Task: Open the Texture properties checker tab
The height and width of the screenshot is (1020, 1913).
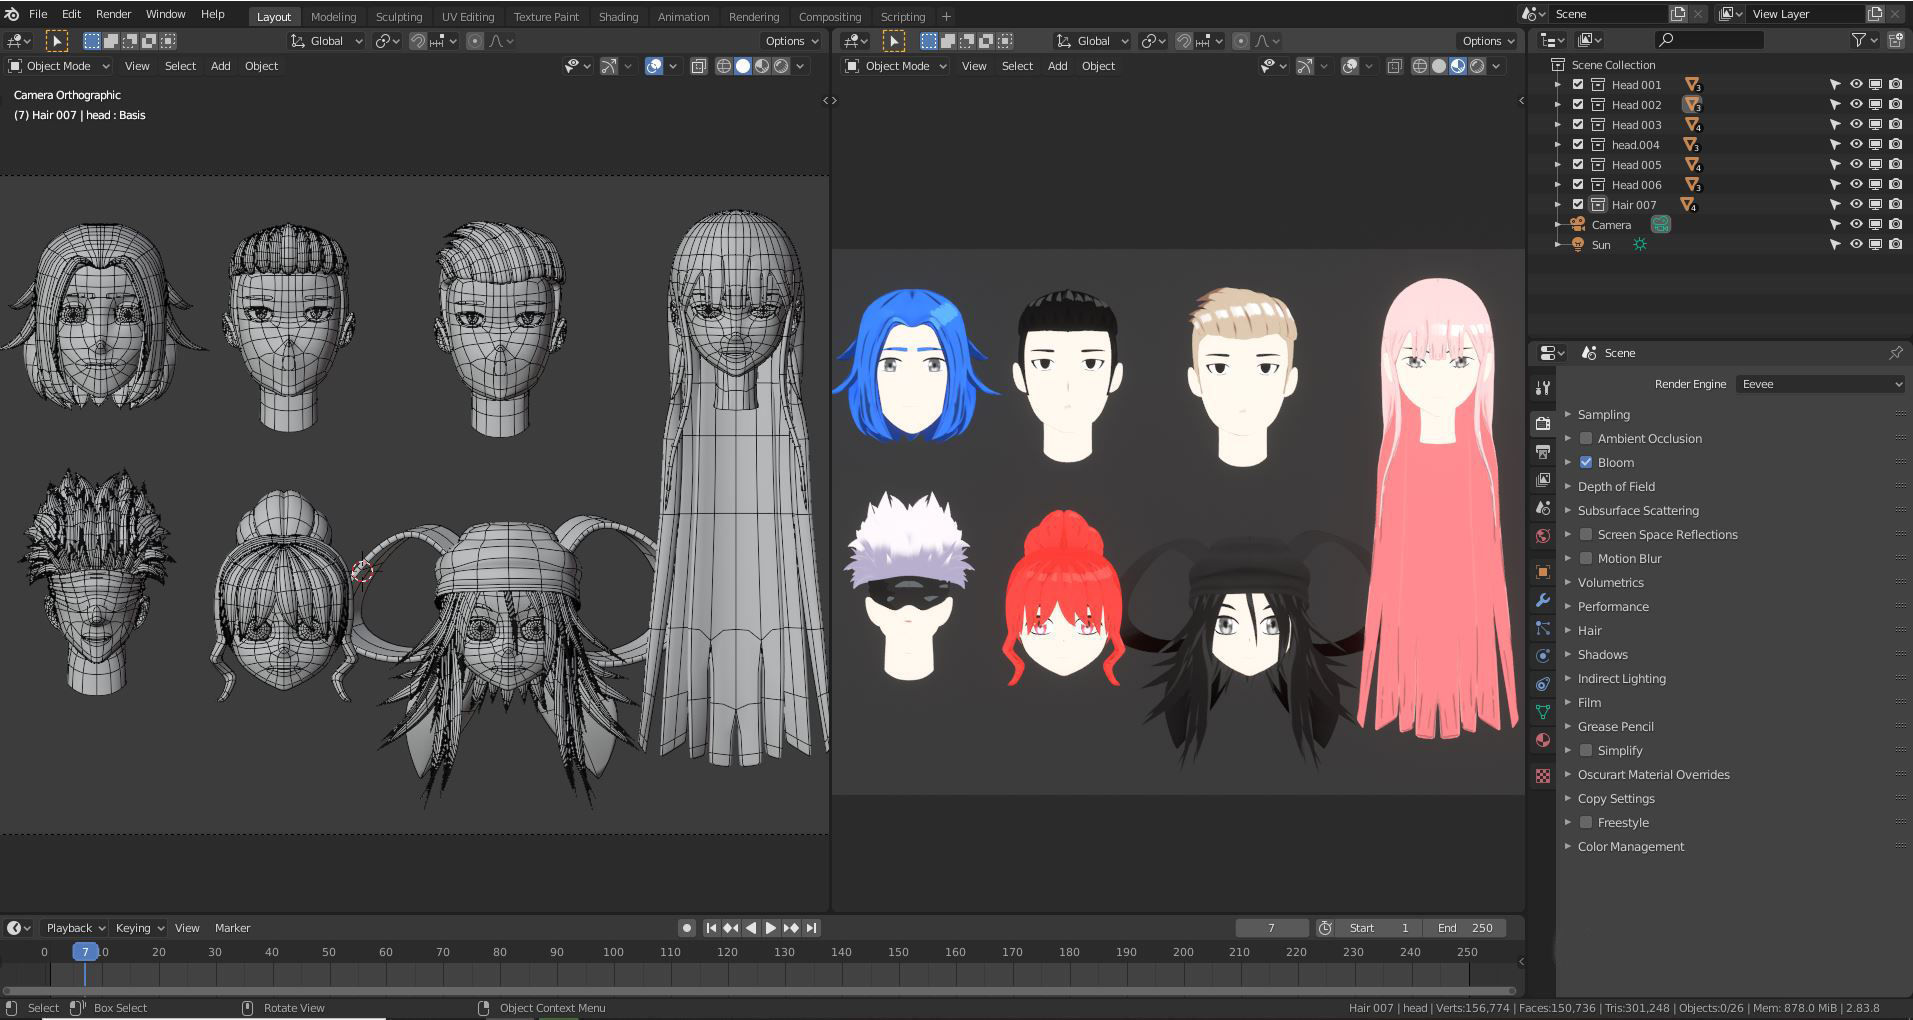Action: [x=1542, y=776]
